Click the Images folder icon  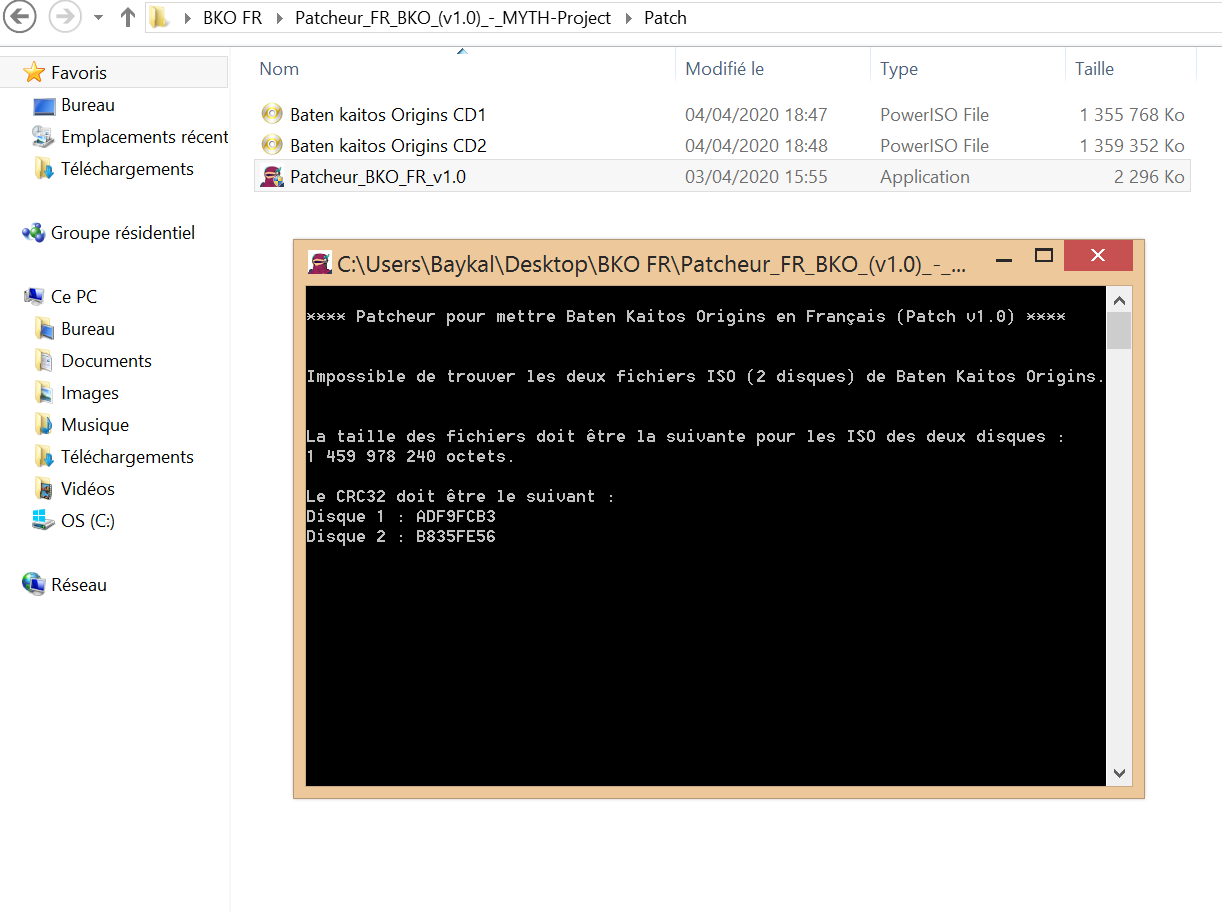(44, 393)
